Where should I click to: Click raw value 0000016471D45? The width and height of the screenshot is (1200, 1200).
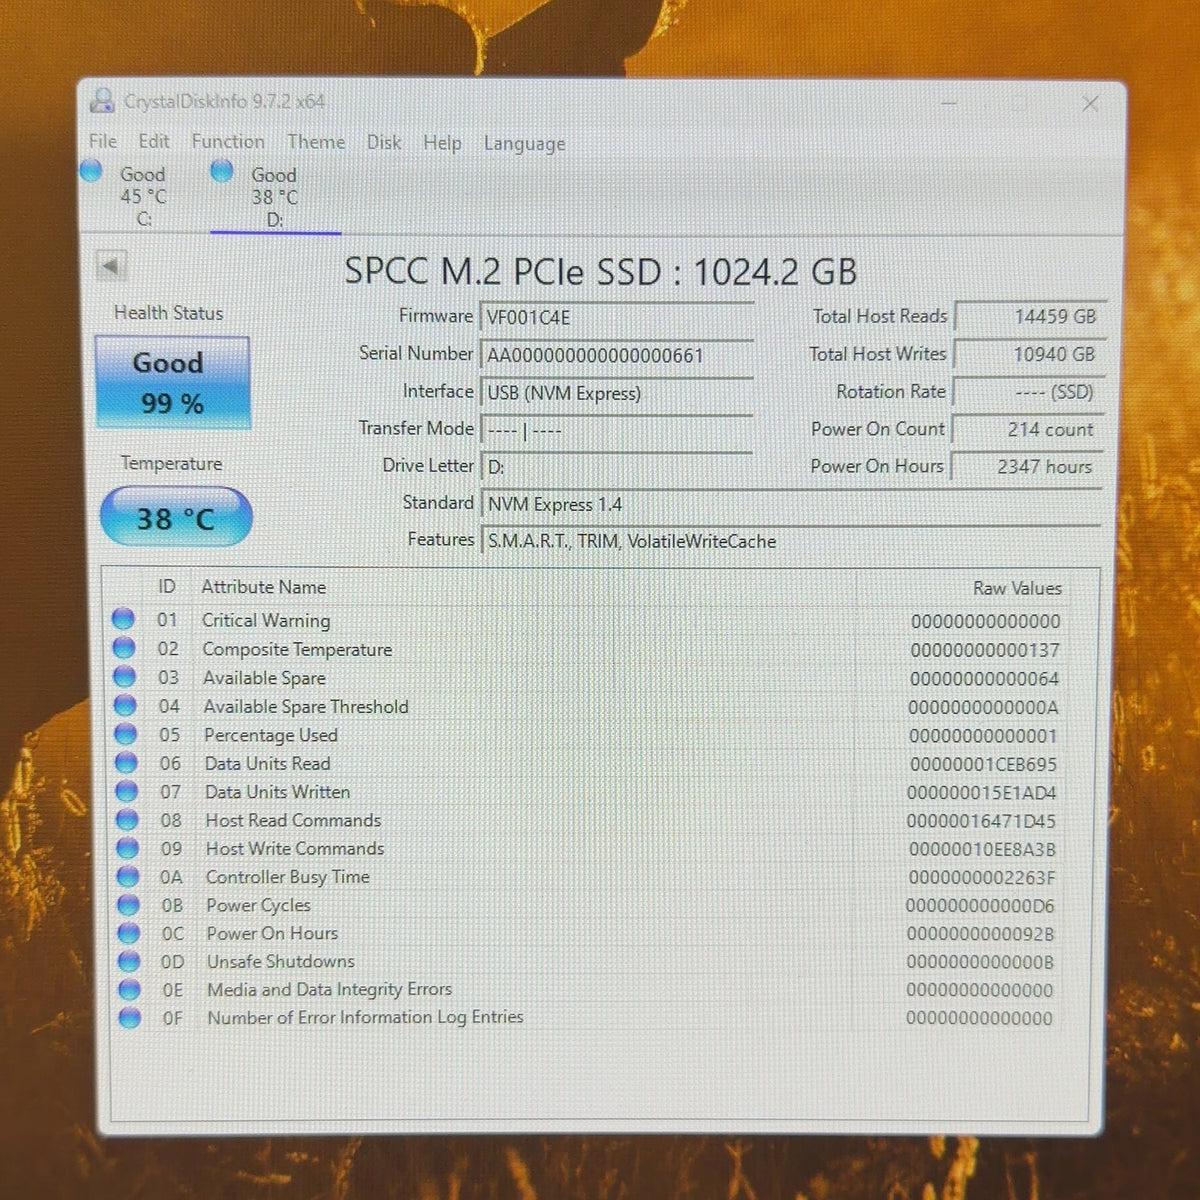tap(981, 821)
